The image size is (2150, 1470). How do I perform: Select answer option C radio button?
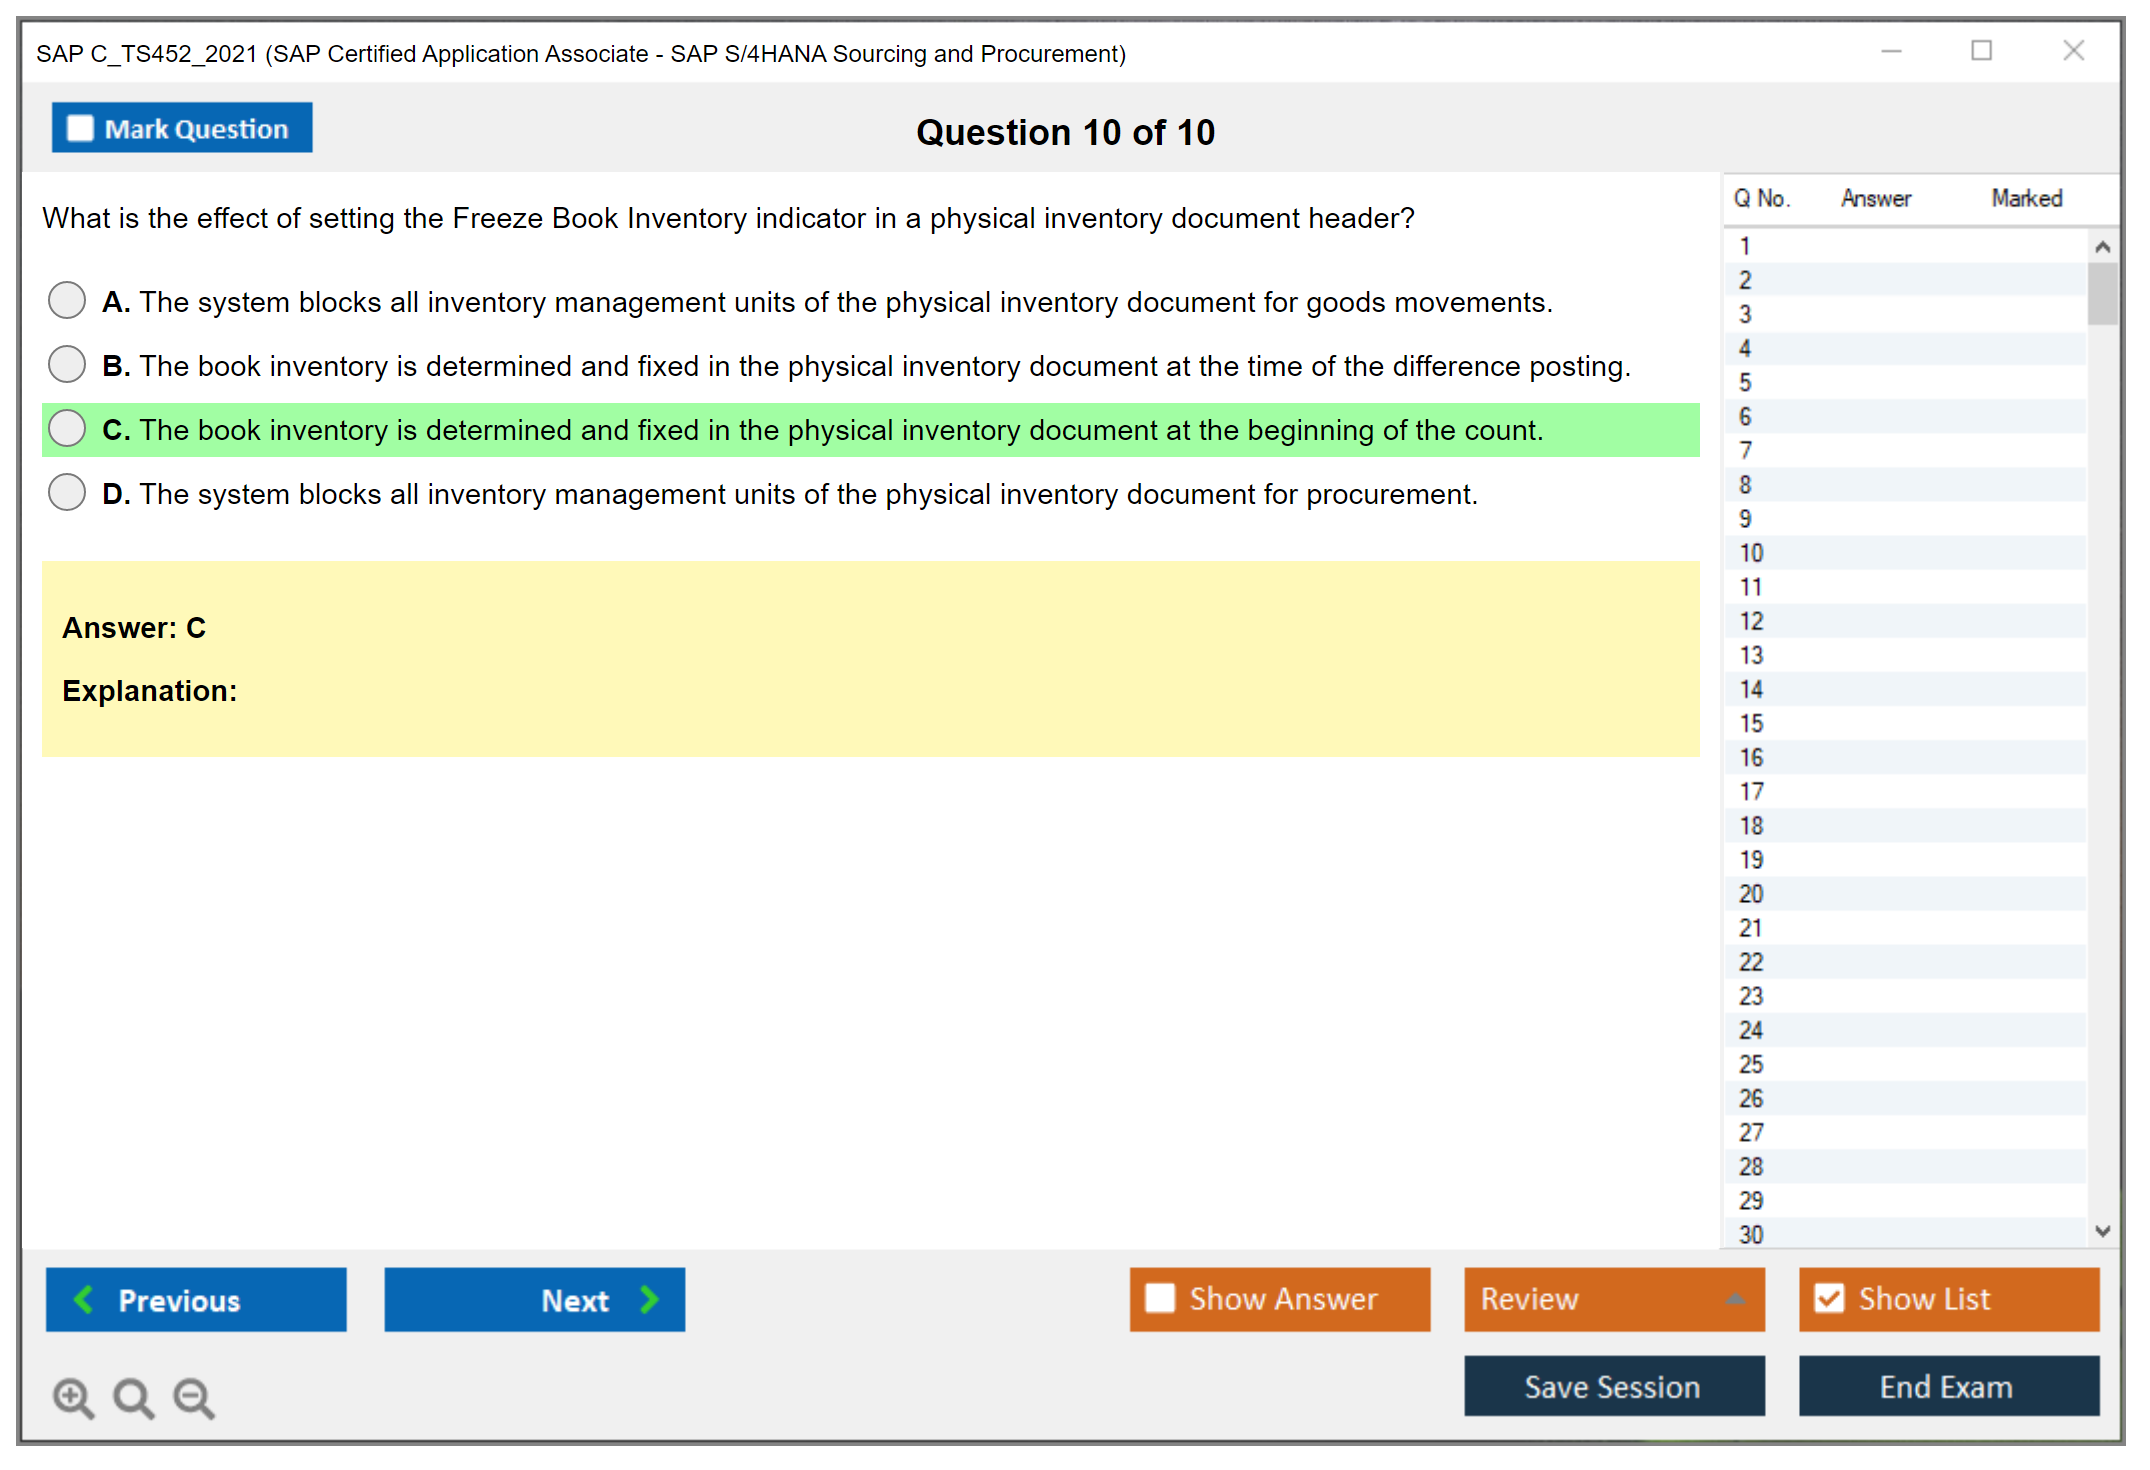point(67,428)
